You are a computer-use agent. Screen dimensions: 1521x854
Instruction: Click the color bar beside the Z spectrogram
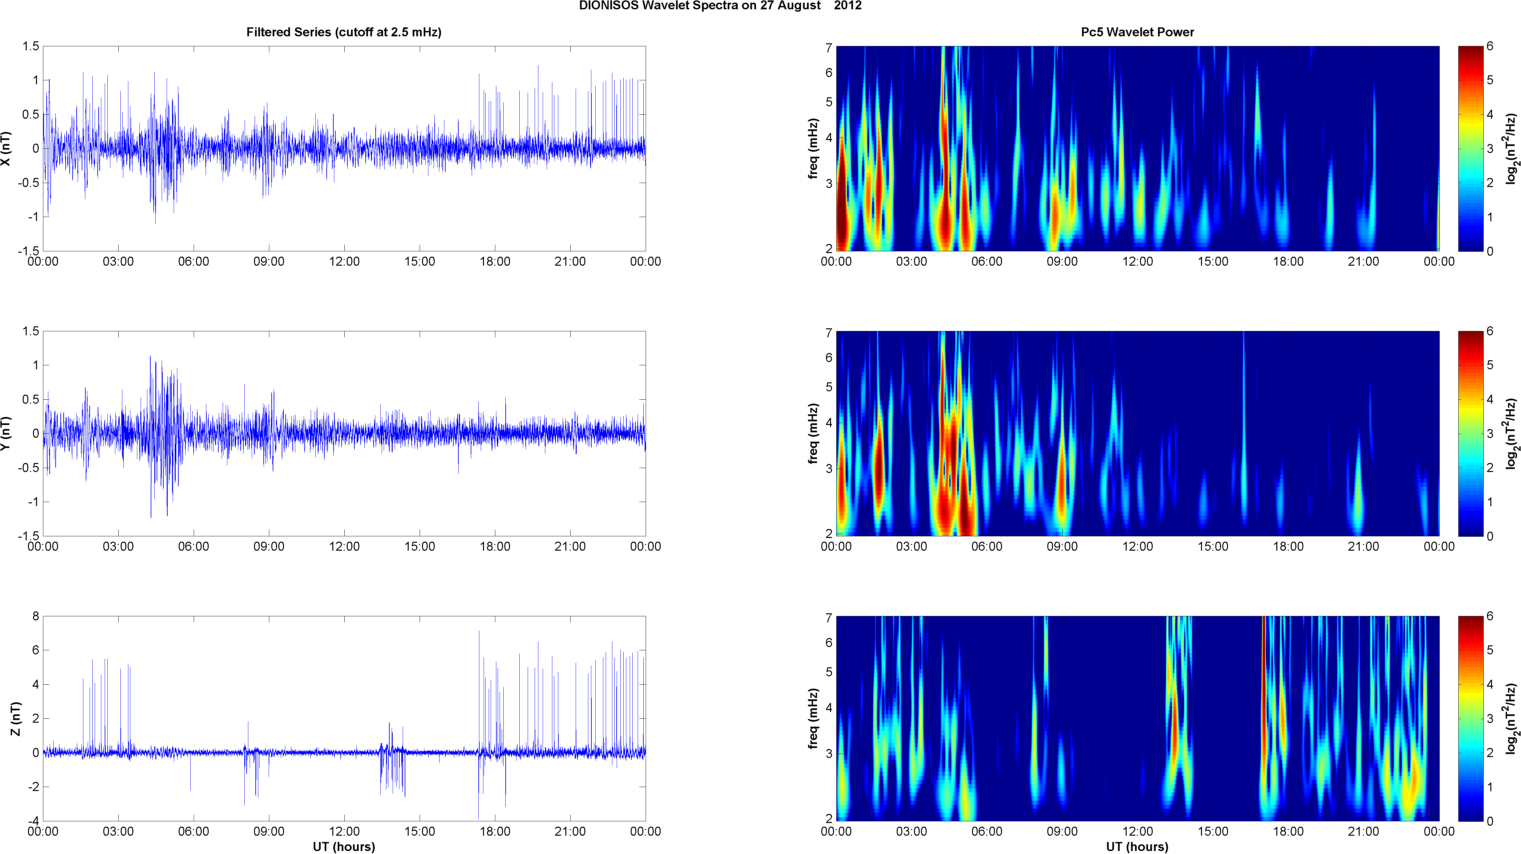[x=1470, y=719]
